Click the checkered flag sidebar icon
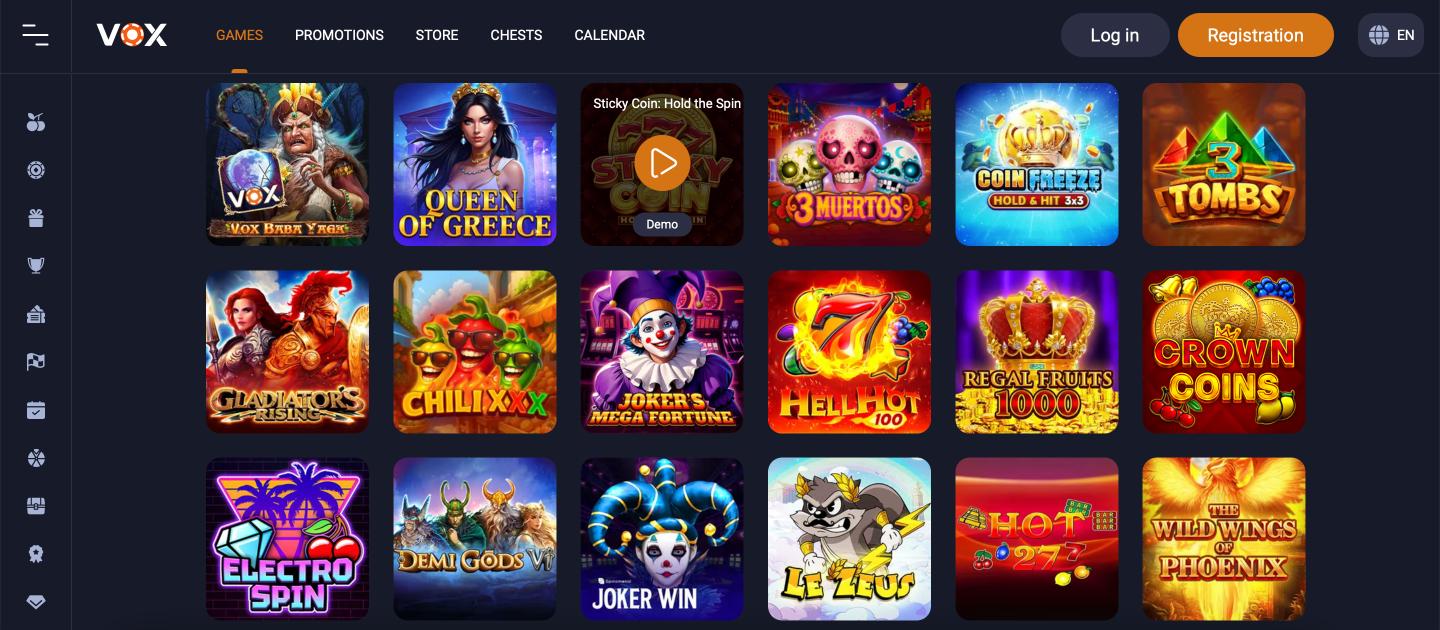Image resolution: width=1440 pixels, height=630 pixels. coord(36,362)
